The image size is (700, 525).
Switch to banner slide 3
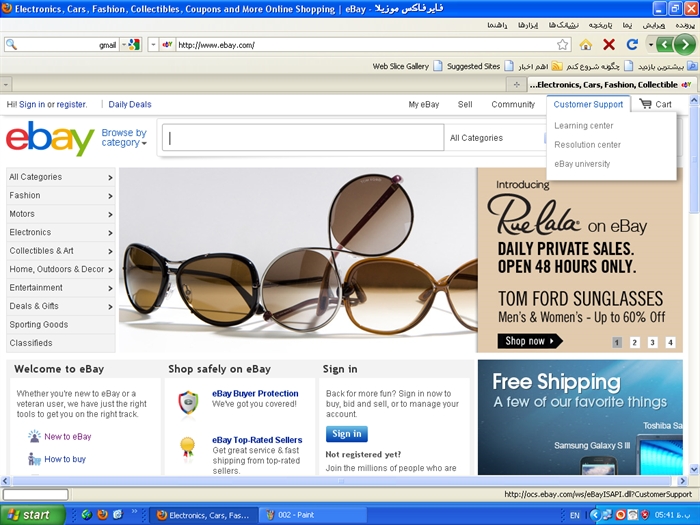pos(652,342)
